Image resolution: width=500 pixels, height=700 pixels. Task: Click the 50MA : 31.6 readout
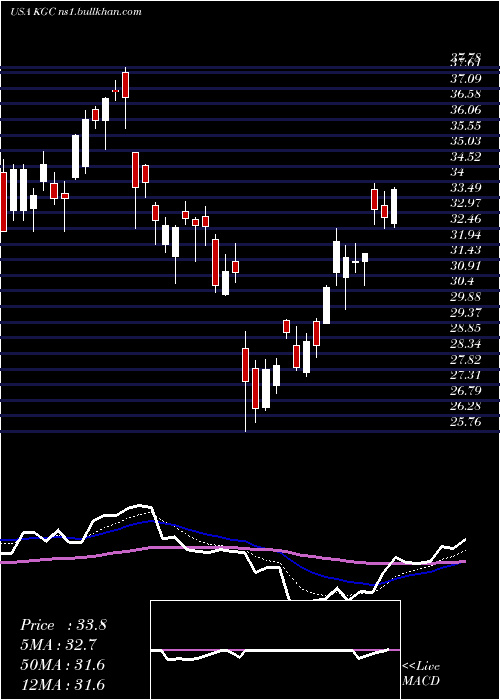click(x=62, y=665)
